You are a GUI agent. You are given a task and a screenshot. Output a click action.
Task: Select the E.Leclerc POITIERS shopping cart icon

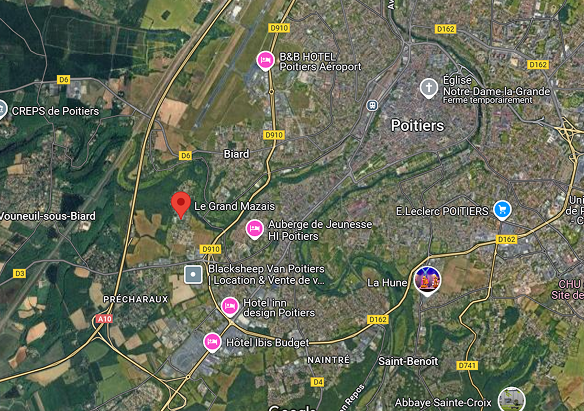click(502, 210)
